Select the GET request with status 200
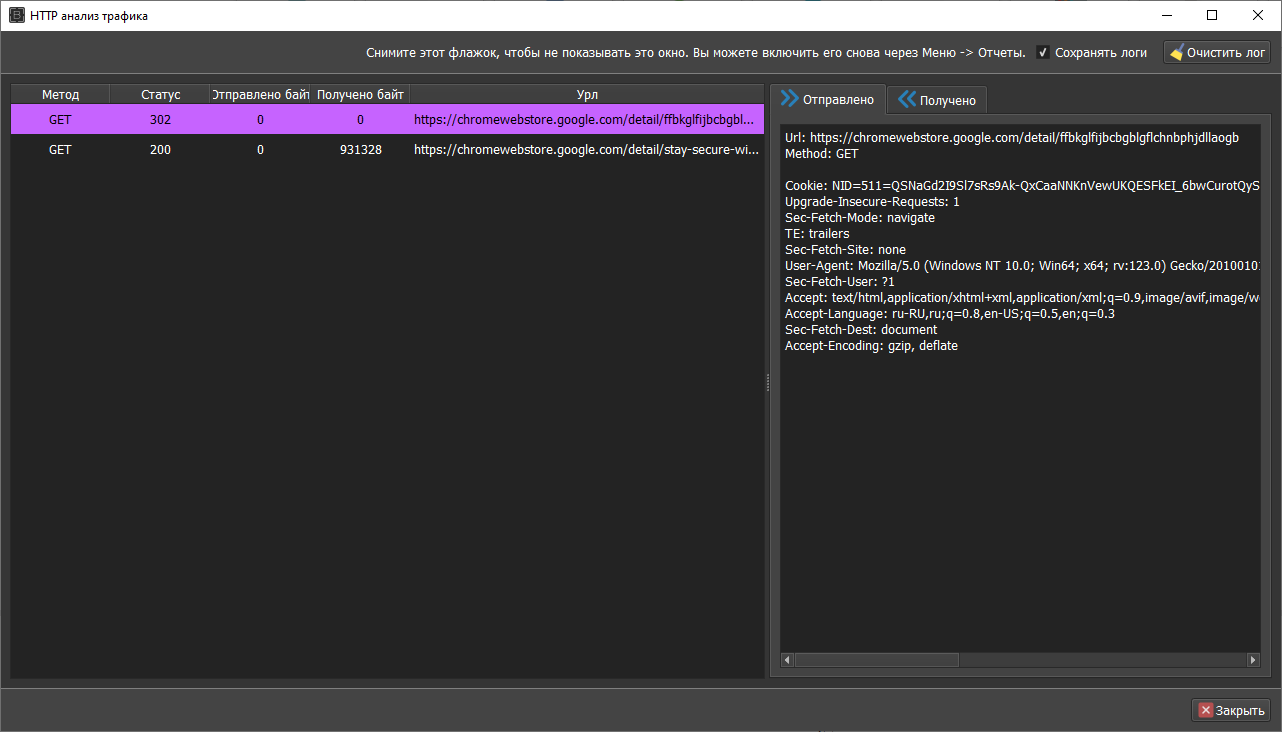 pos(387,150)
